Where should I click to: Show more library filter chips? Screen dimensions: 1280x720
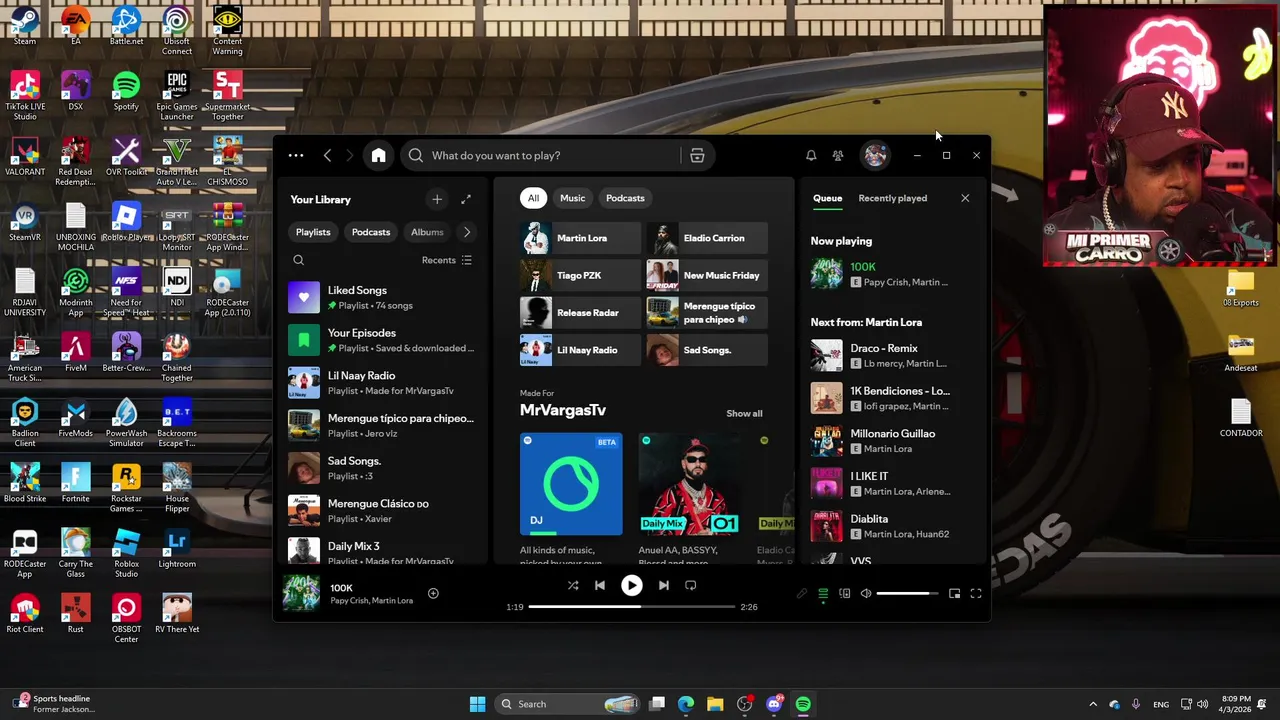pyautogui.click(x=466, y=232)
